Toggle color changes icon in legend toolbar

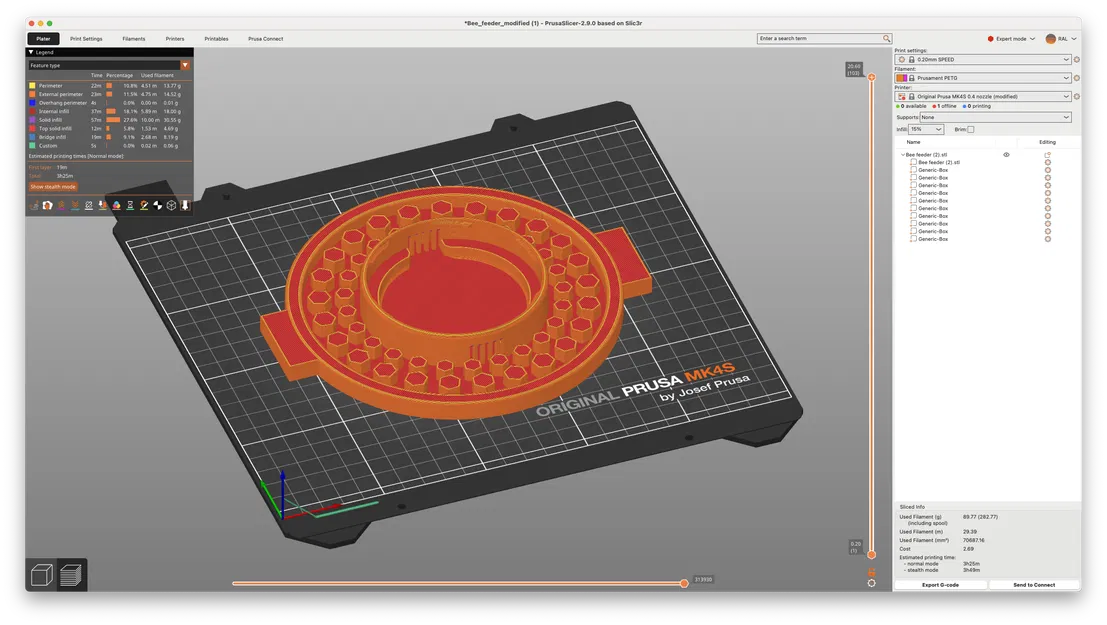click(x=116, y=206)
